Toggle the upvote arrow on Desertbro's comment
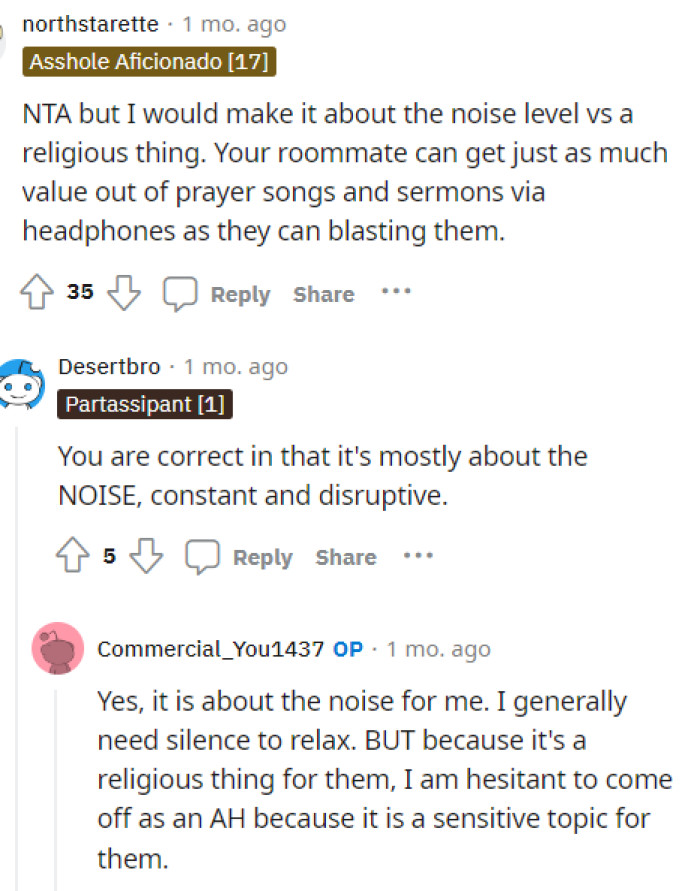The image size is (700, 891). [x=72, y=555]
